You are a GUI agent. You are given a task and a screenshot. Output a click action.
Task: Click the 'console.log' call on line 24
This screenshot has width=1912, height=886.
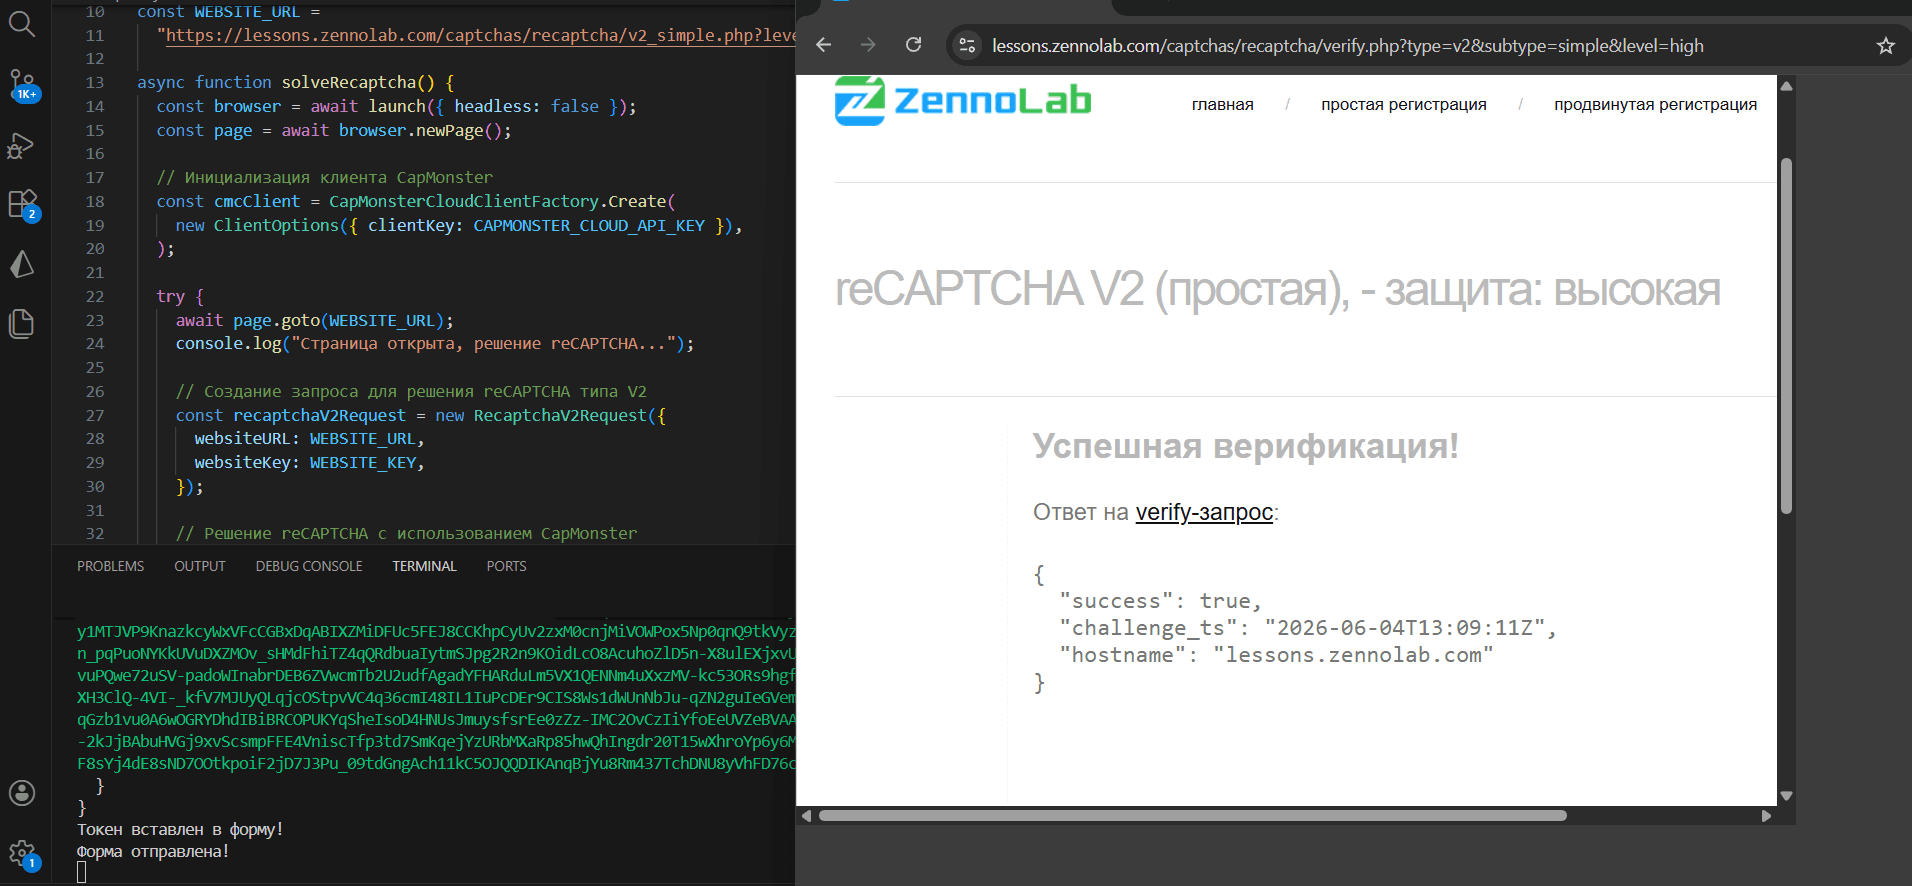coord(228,343)
